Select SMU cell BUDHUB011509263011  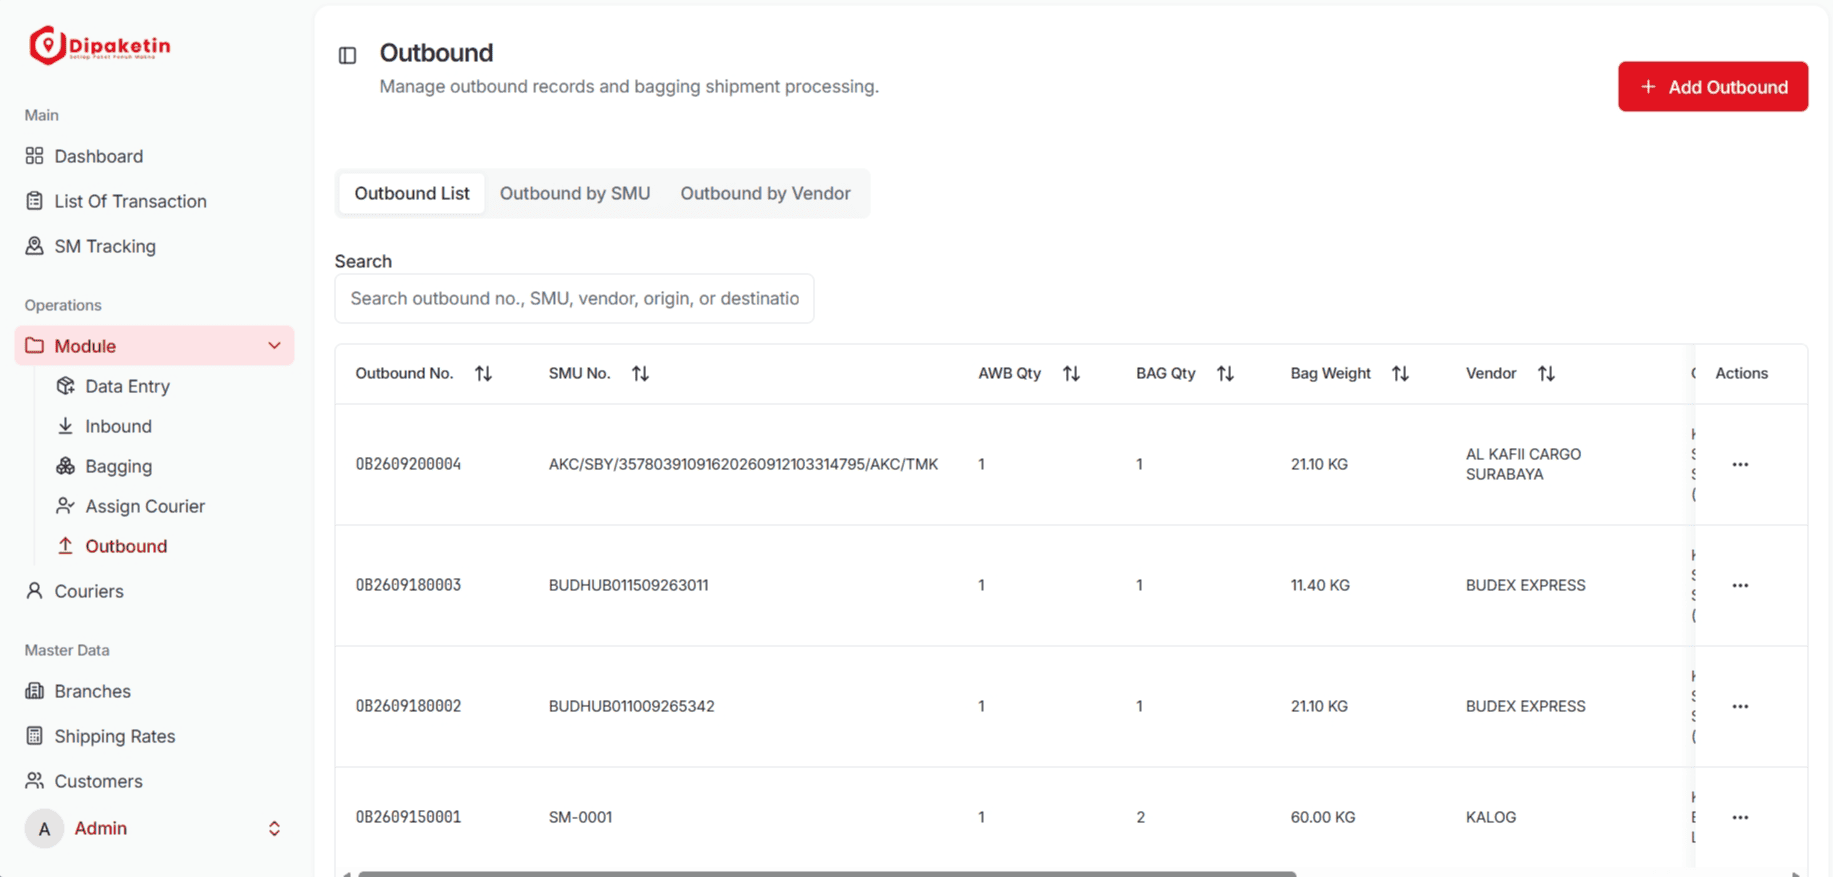(x=628, y=585)
